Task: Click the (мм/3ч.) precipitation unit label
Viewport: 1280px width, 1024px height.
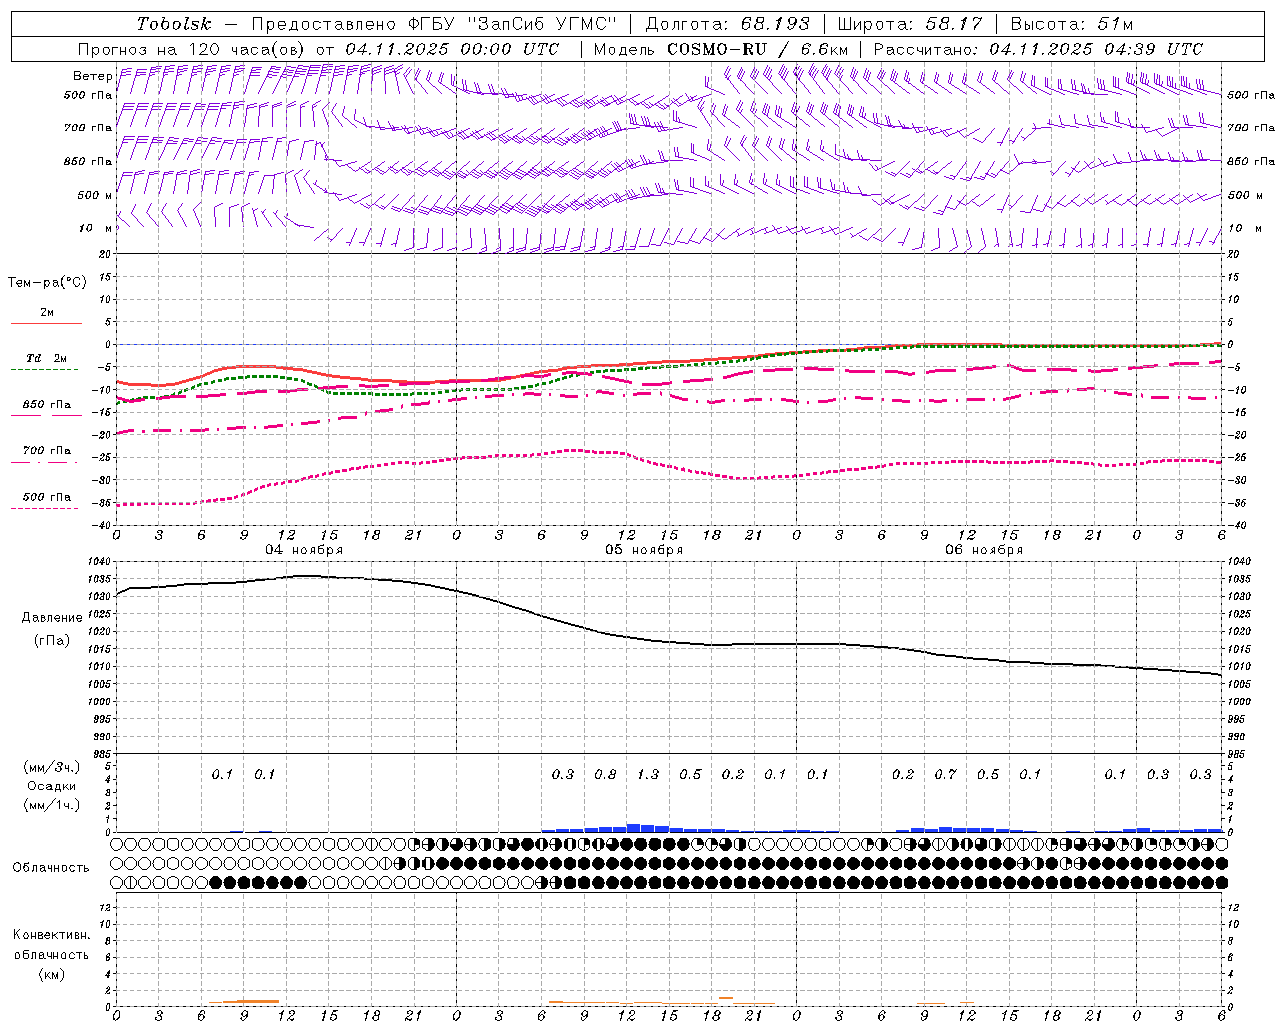Action: [52, 767]
